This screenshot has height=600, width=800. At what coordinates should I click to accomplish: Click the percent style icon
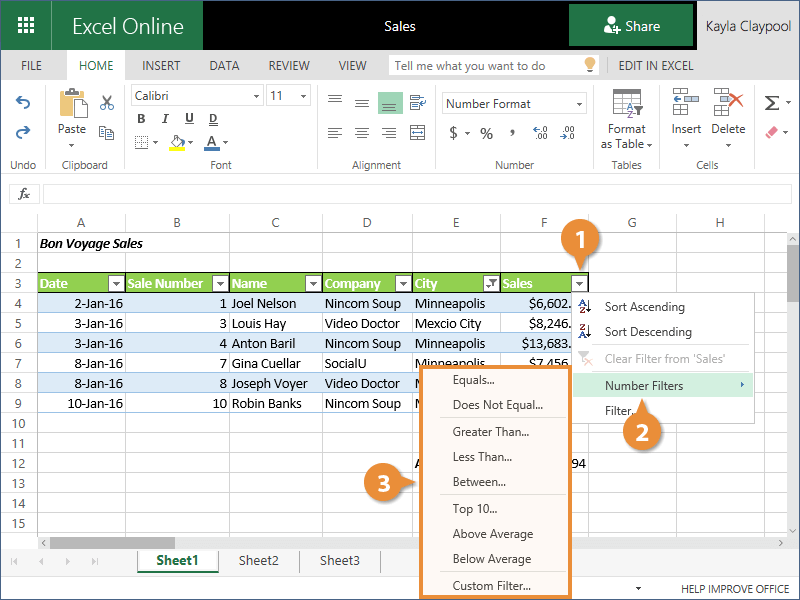486,133
